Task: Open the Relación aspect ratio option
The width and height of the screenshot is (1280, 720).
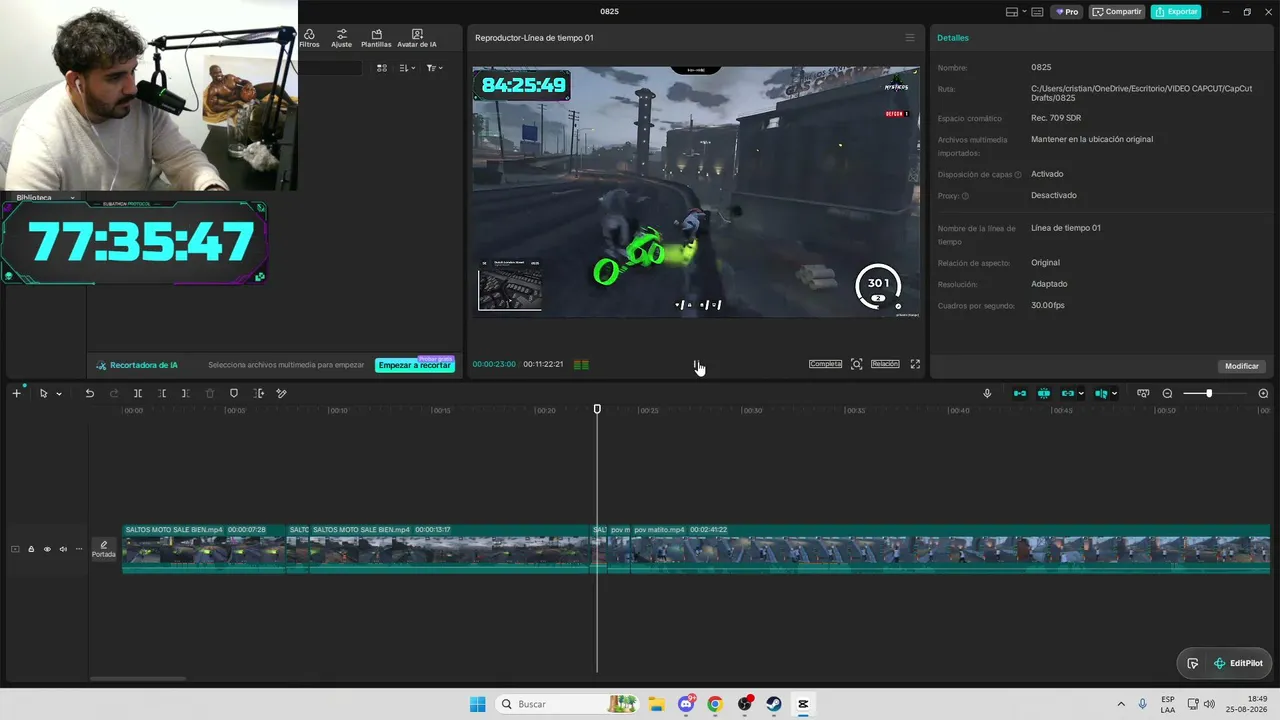Action: 885,364
